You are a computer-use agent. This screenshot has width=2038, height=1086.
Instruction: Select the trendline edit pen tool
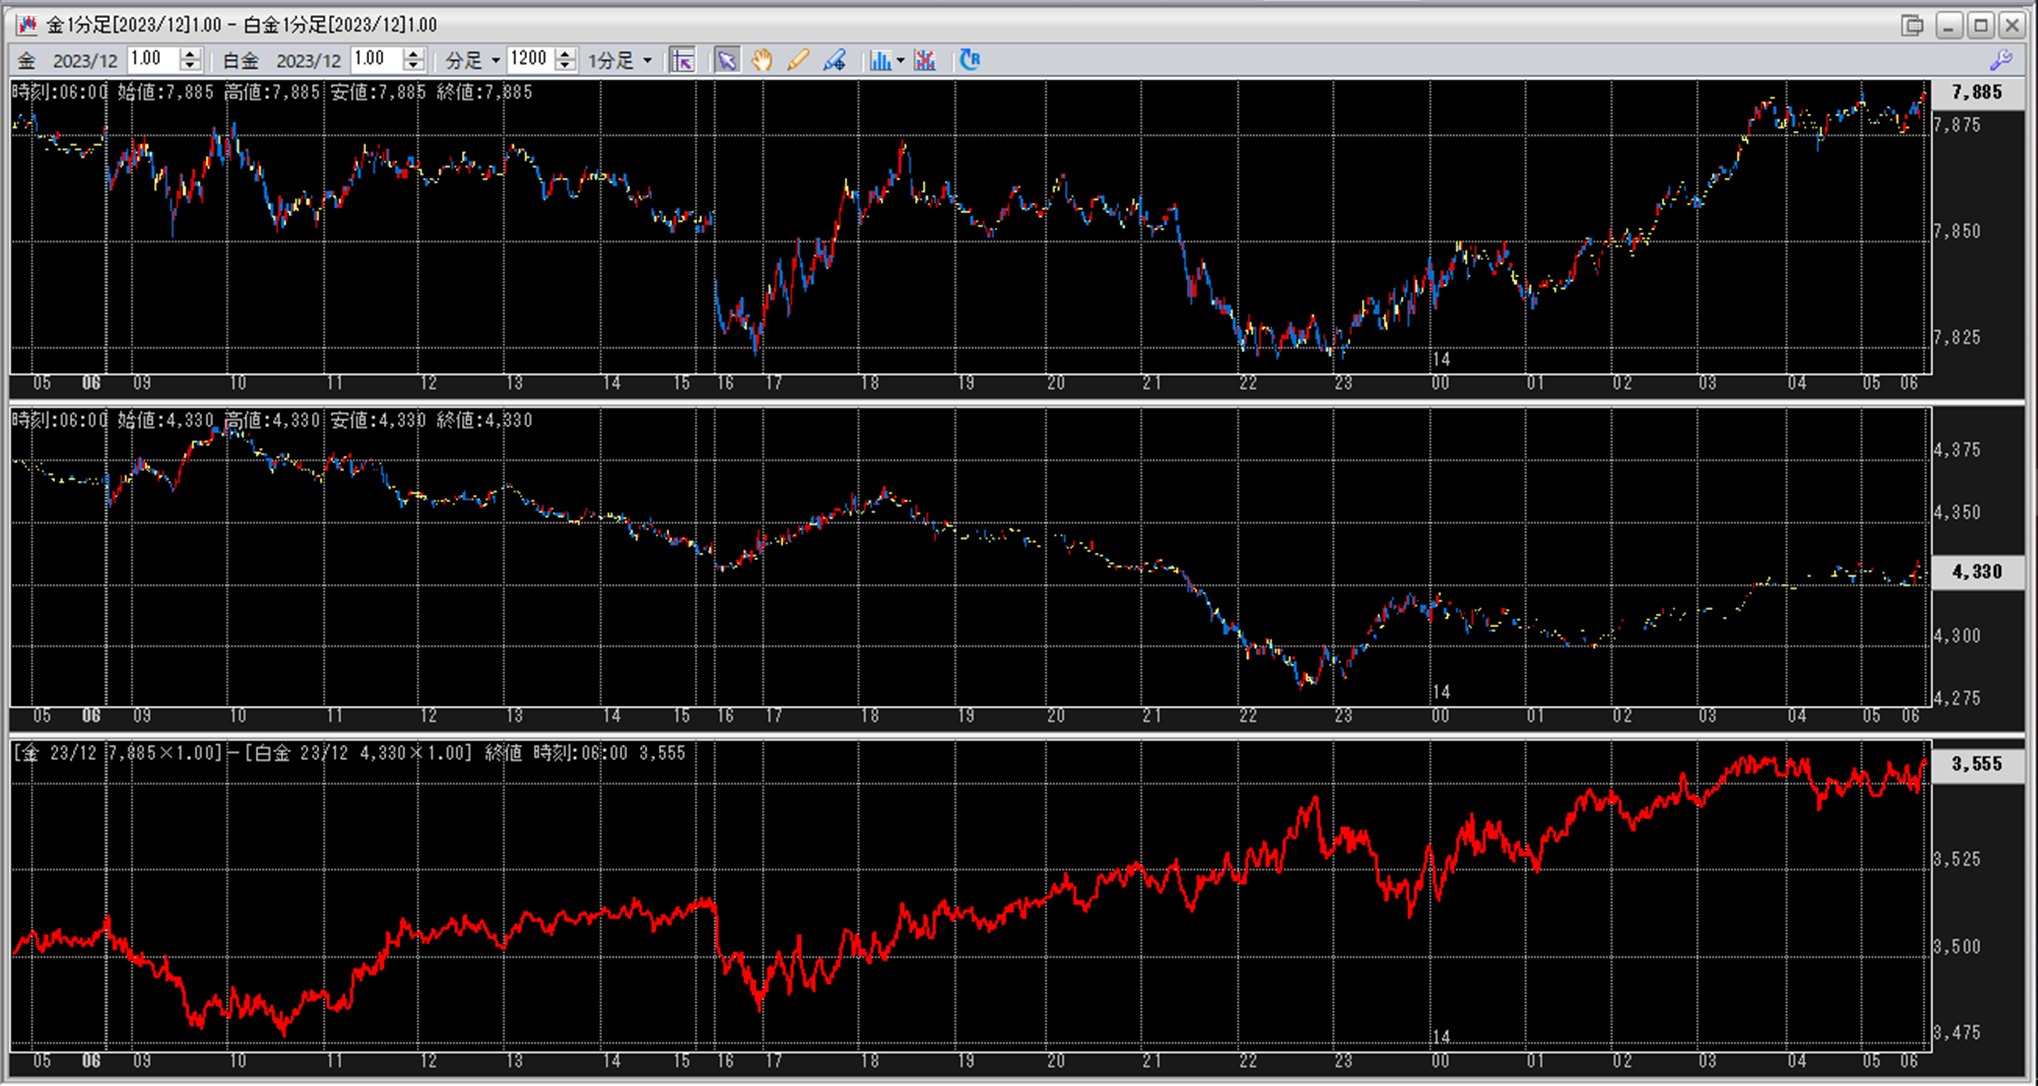[x=834, y=61]
